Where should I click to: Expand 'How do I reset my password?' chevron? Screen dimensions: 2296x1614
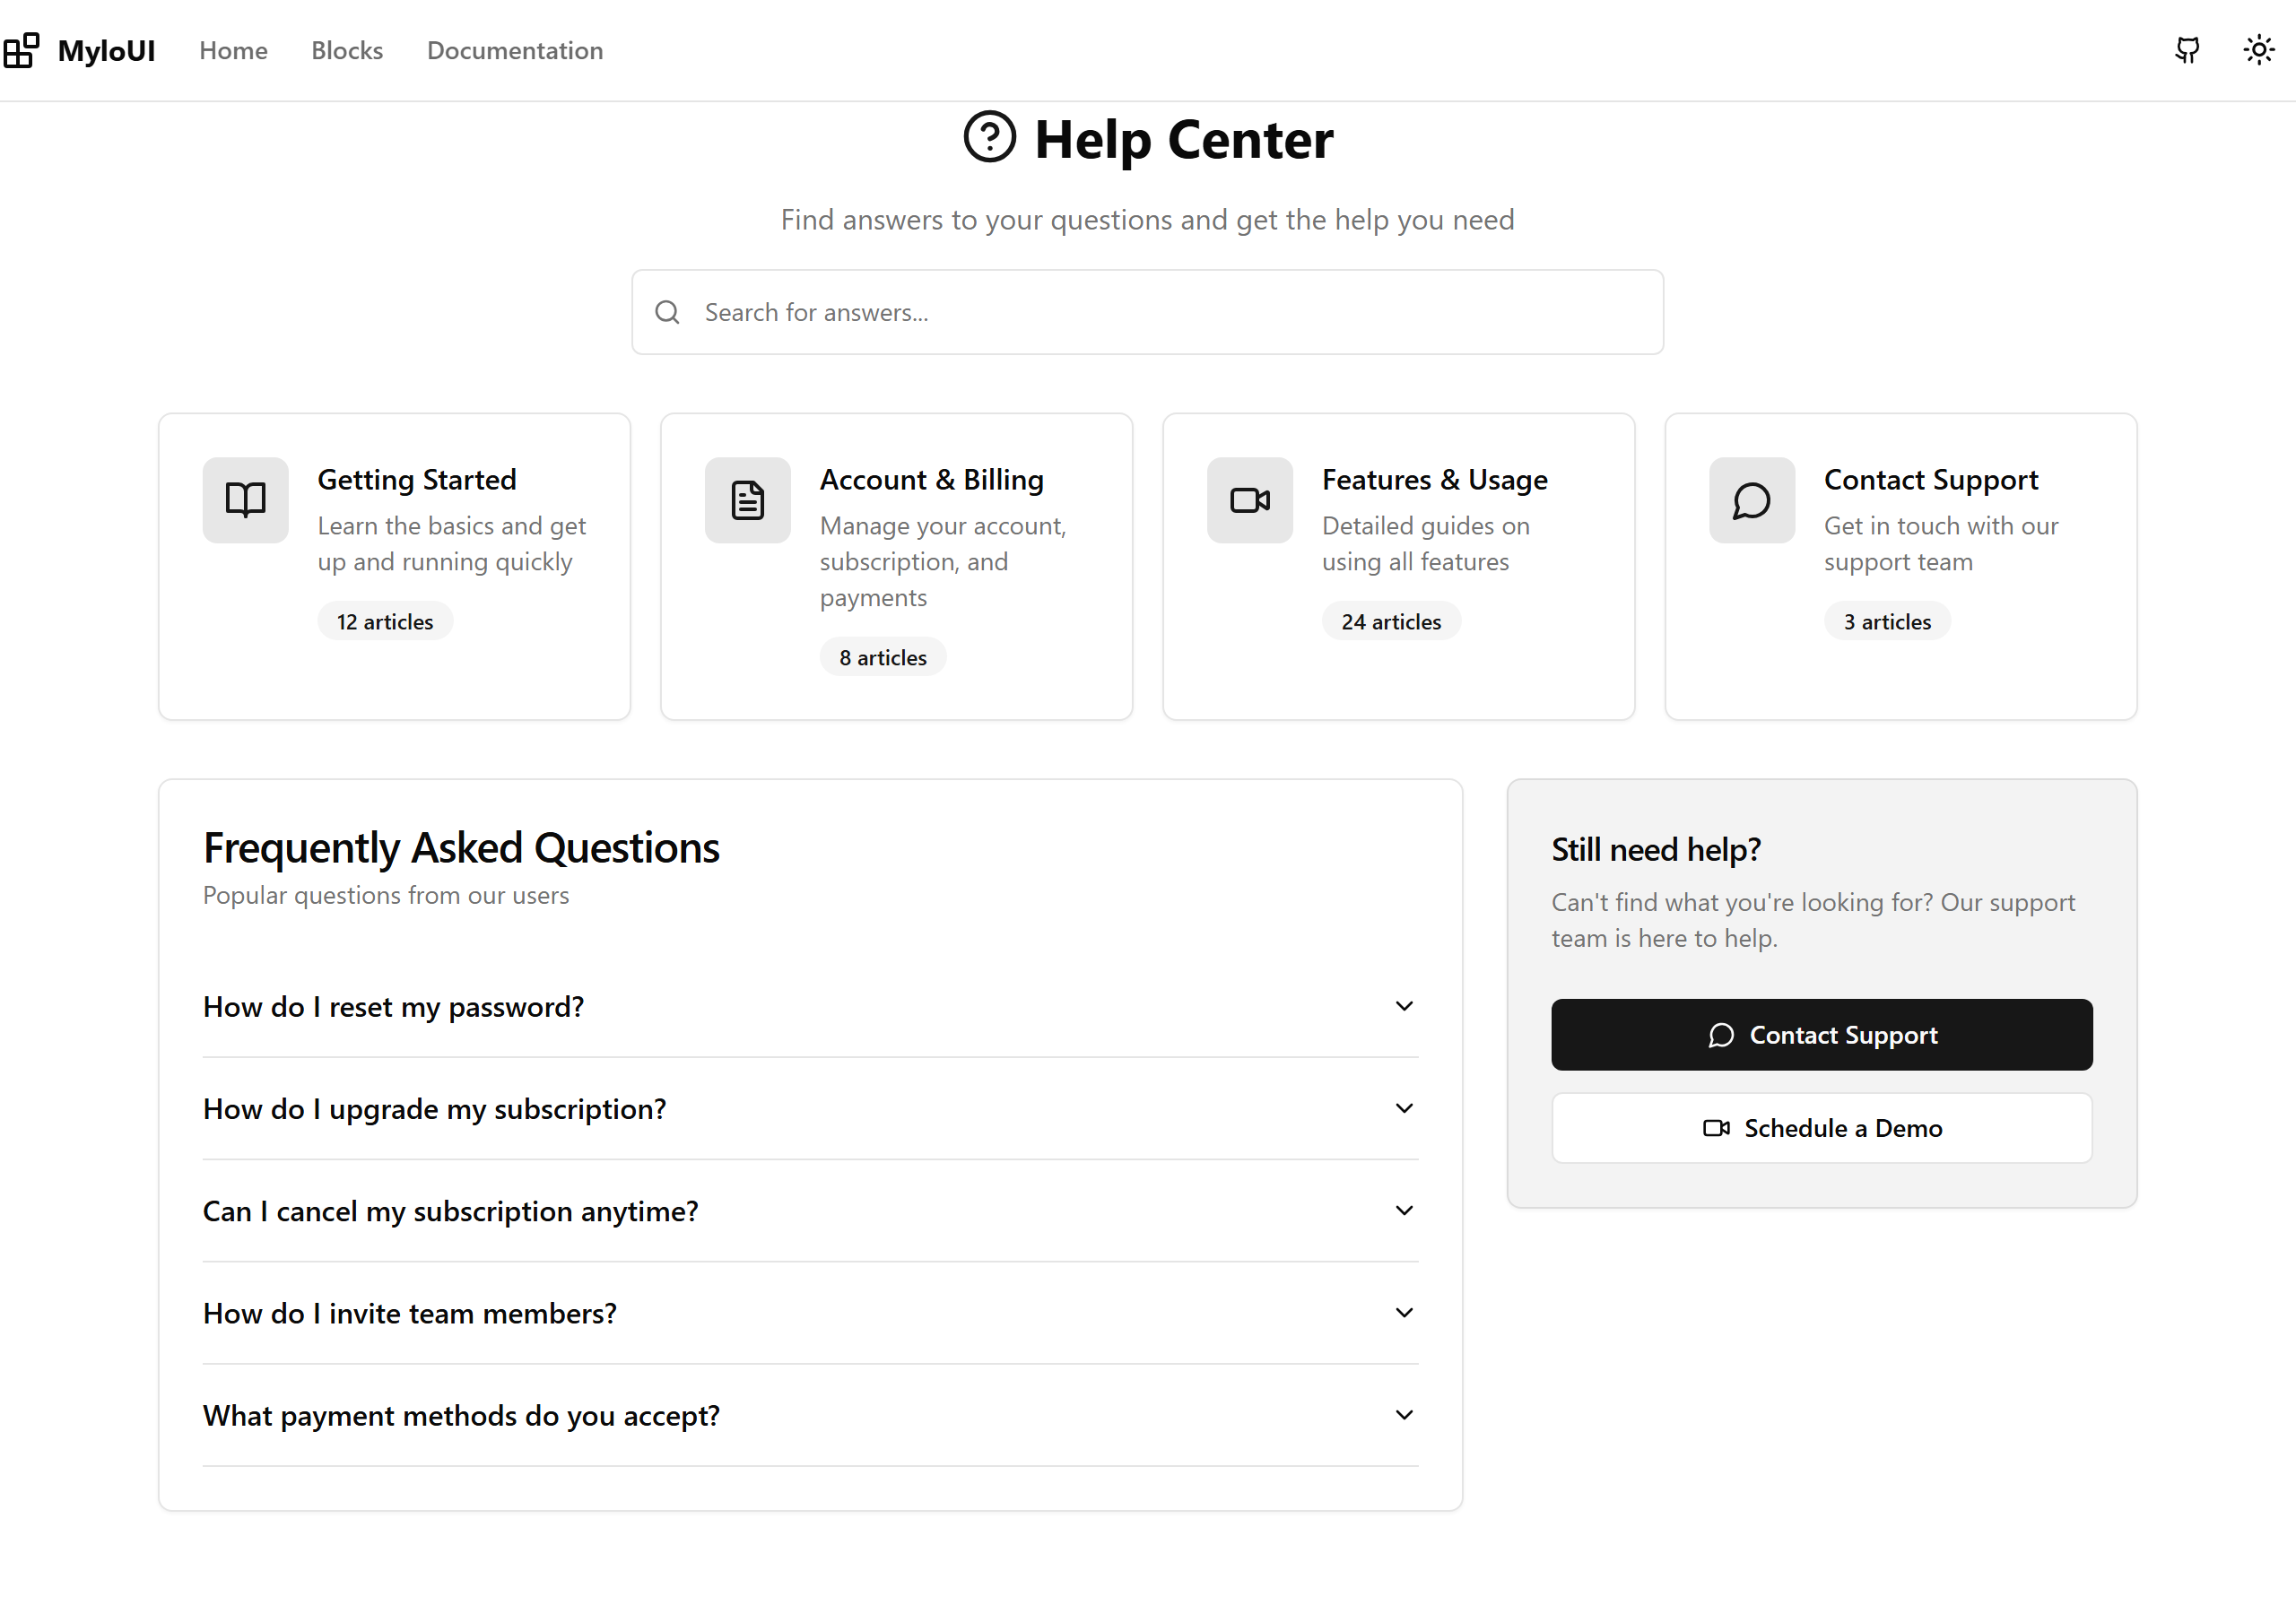[1404, 1006]
